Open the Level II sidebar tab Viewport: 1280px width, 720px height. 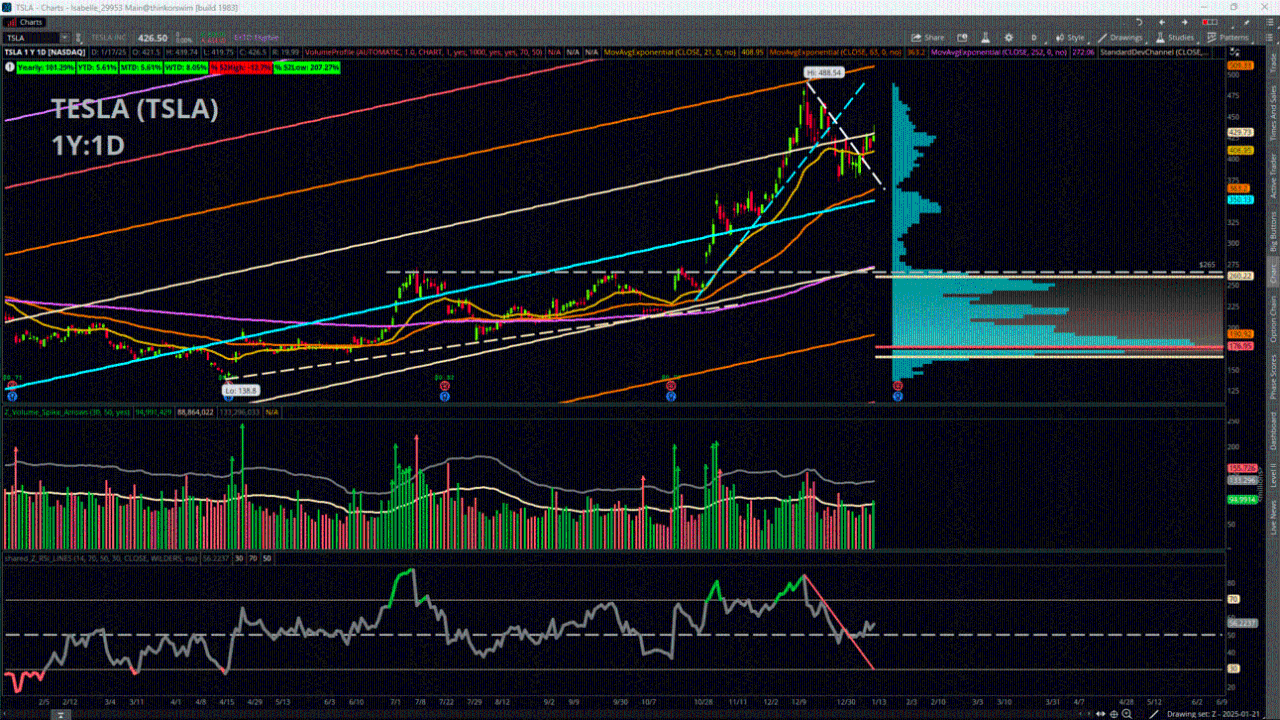(x=1273, y=470)
